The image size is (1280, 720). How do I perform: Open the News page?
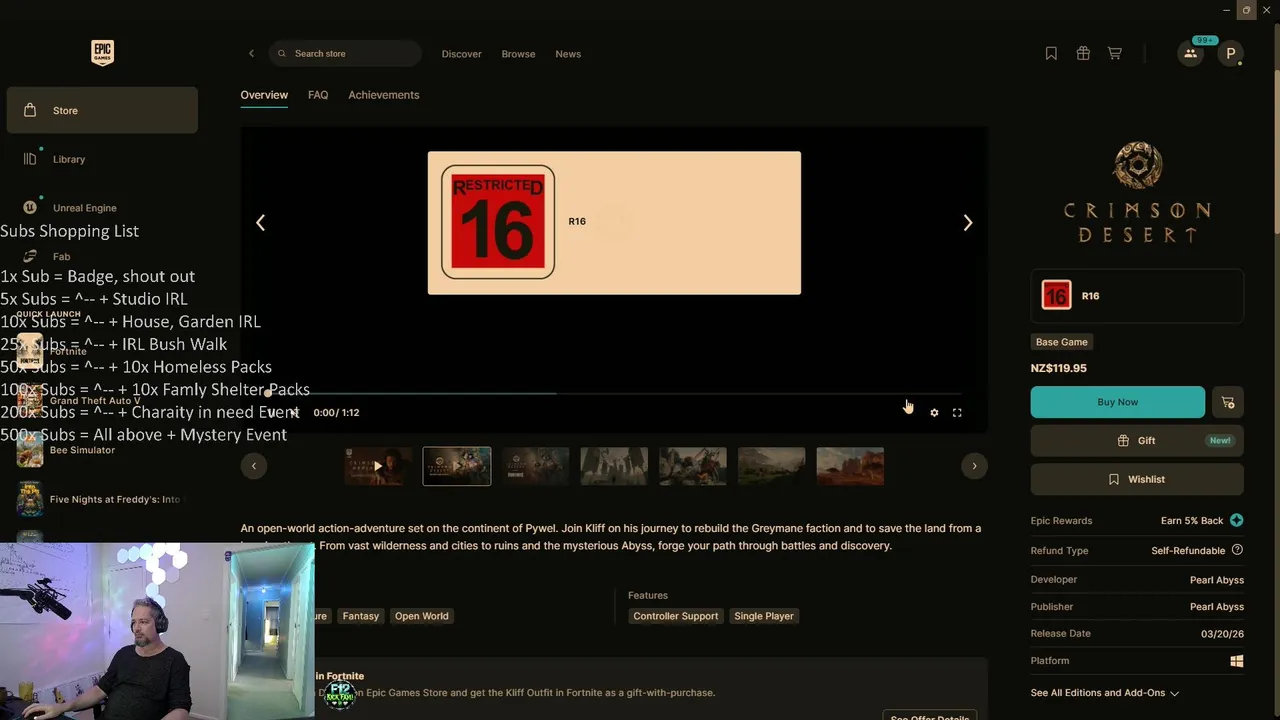[568, 54]
